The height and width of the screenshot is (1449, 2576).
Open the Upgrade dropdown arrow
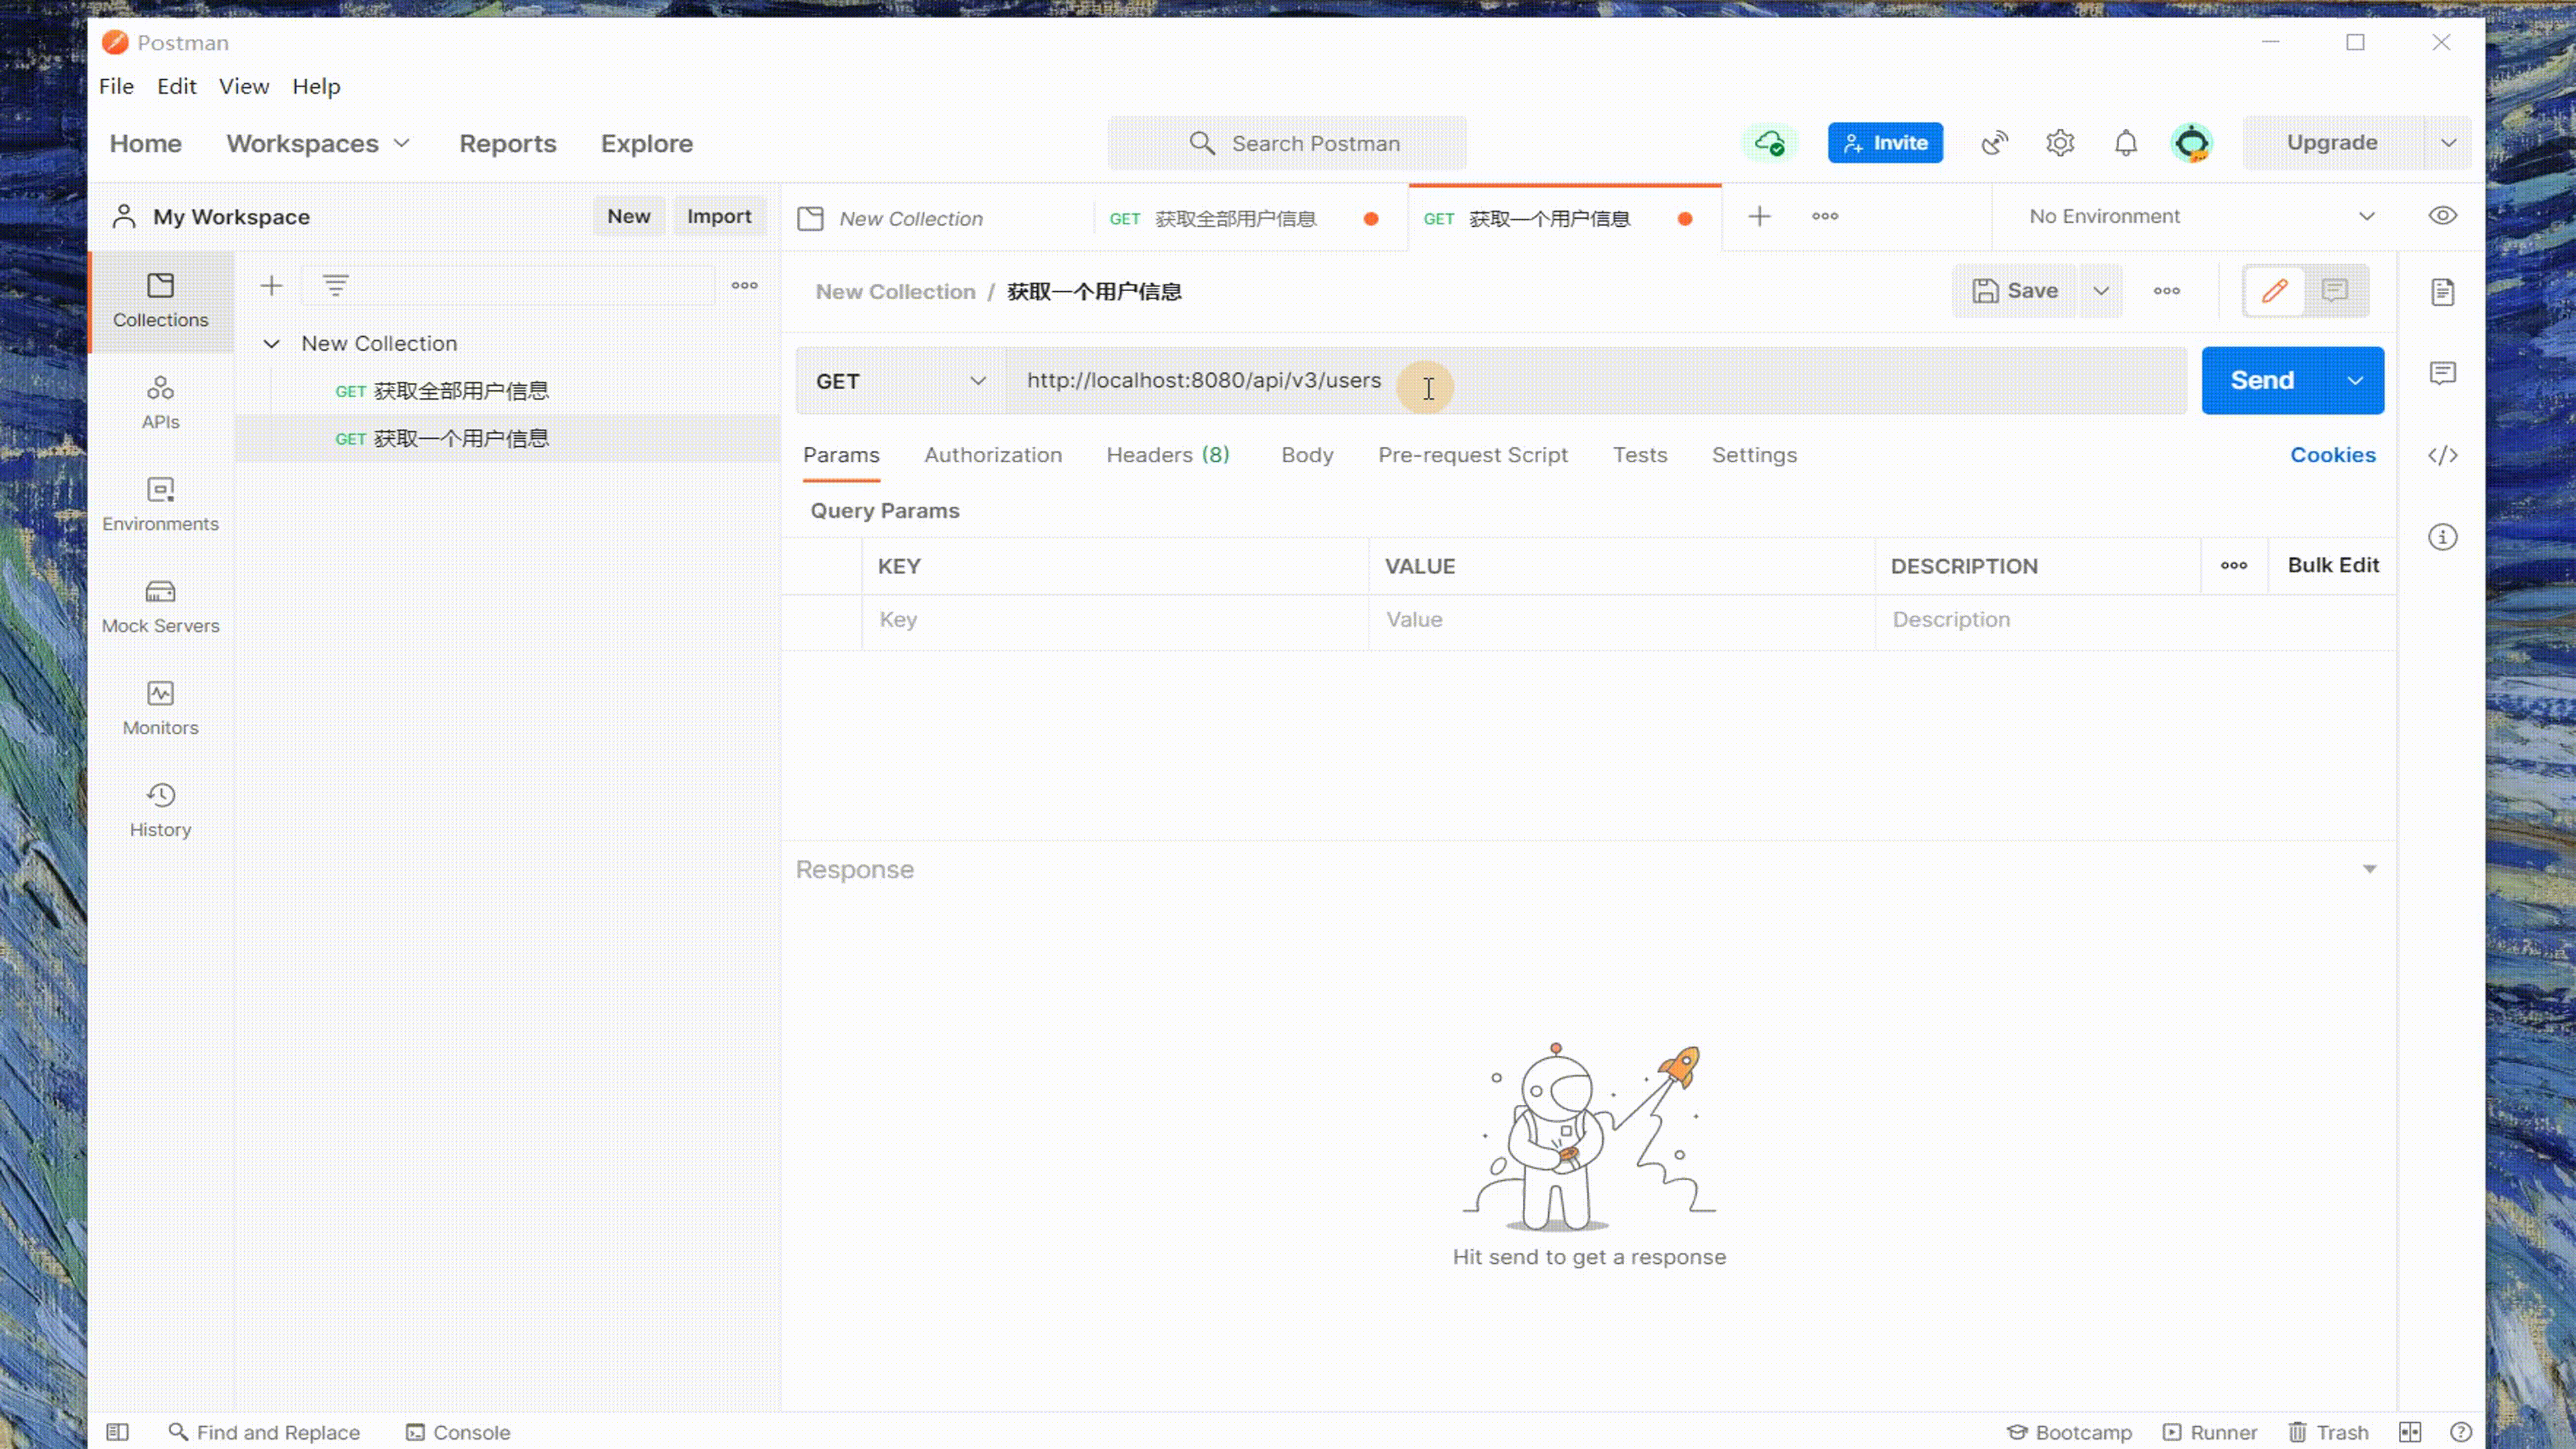click(x=2448, y=143)
